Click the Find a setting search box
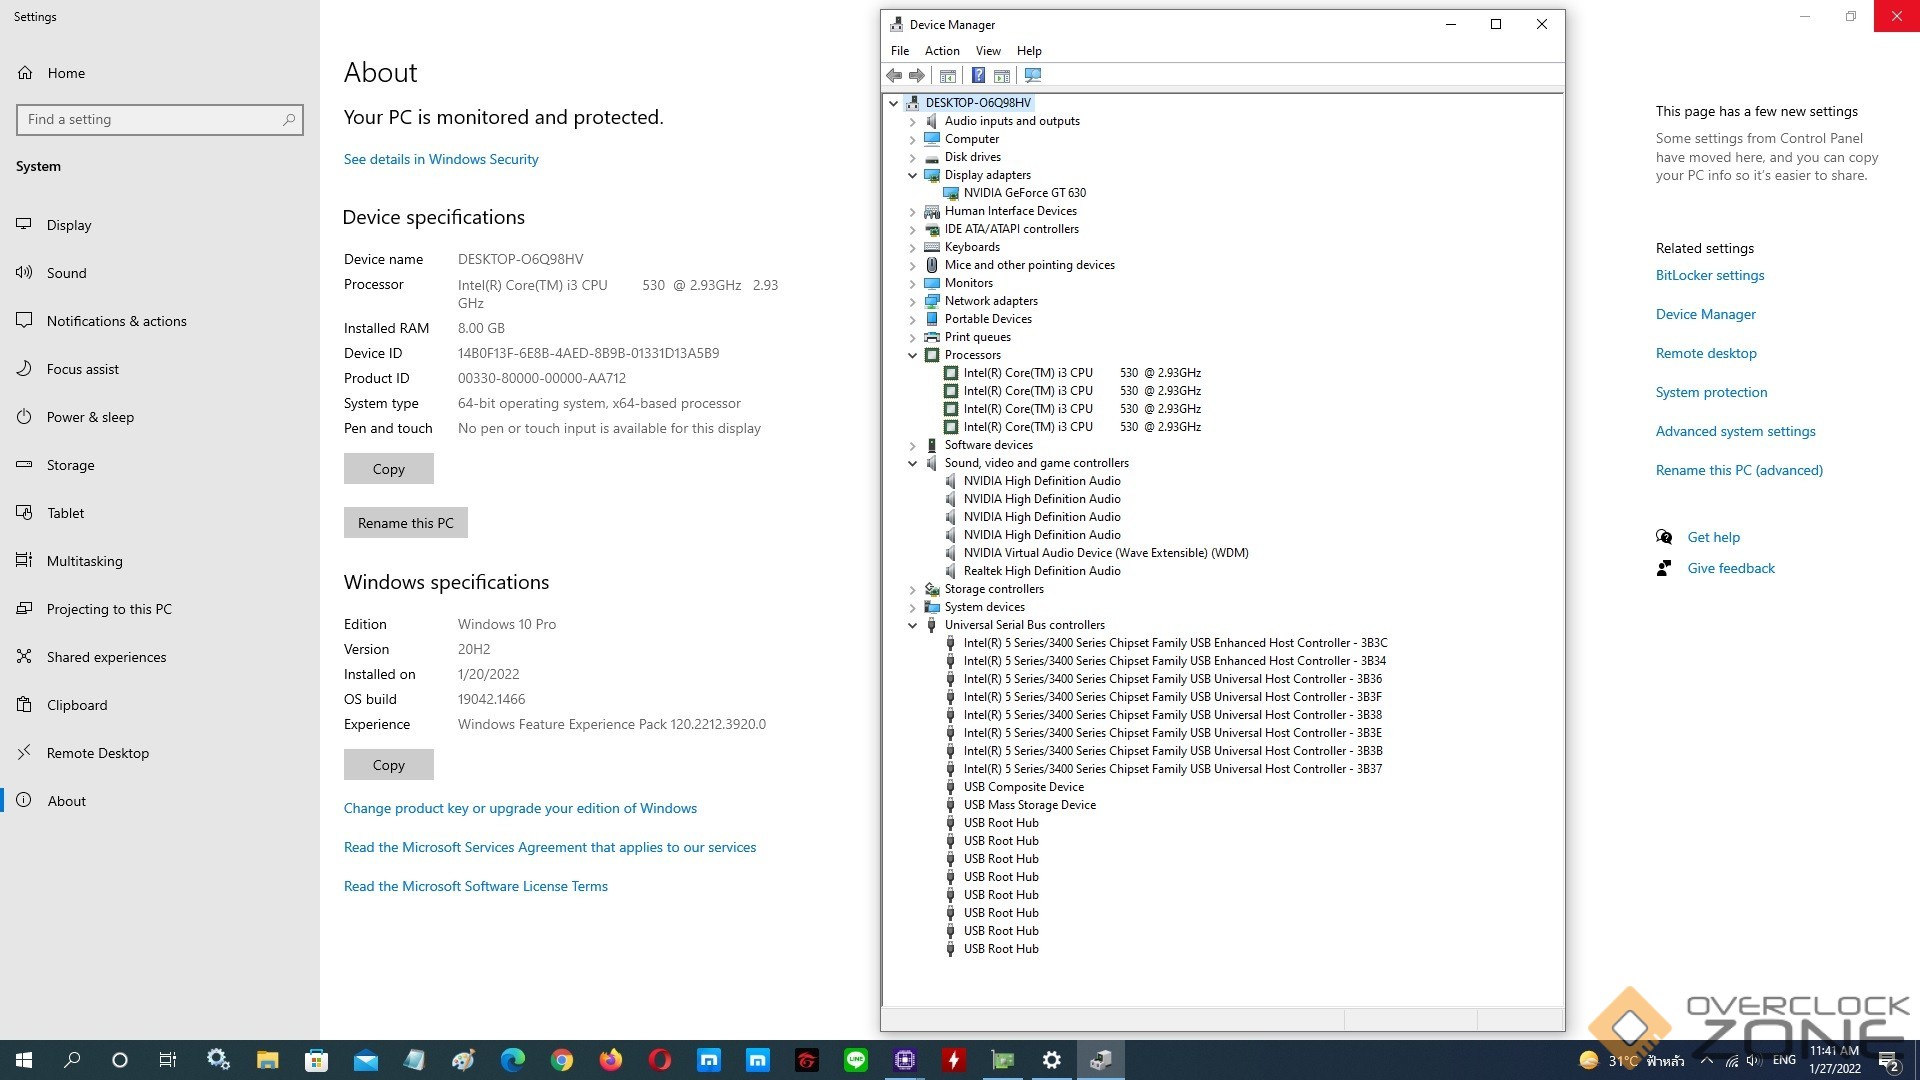This screenshot has width=1920, height=1080. (x=160, y=120)
